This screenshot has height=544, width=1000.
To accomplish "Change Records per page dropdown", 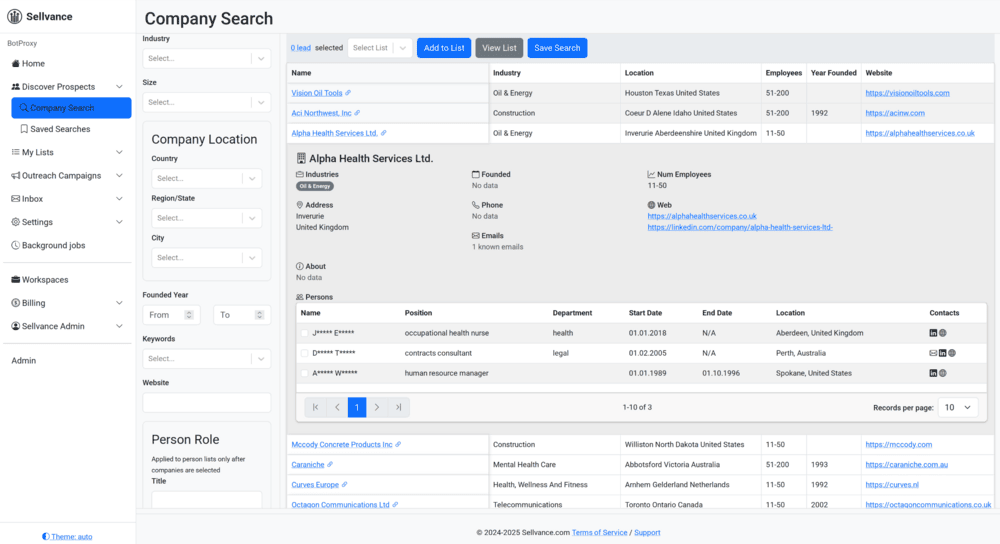I will 958,408.
